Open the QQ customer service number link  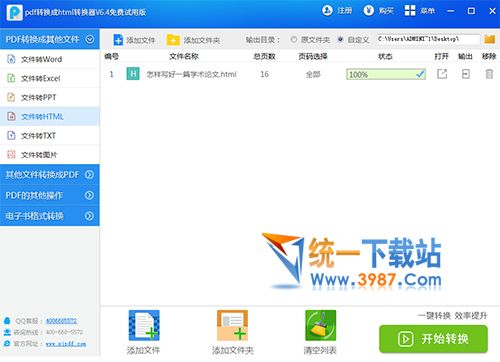pyautogui.click(x=61, y=321)
